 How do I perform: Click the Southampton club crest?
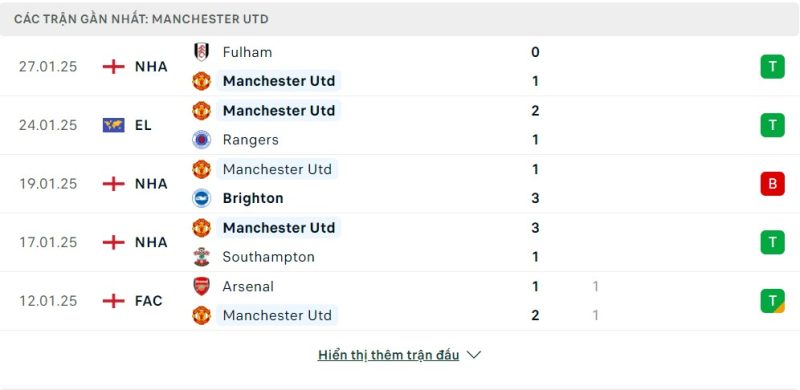202,257
